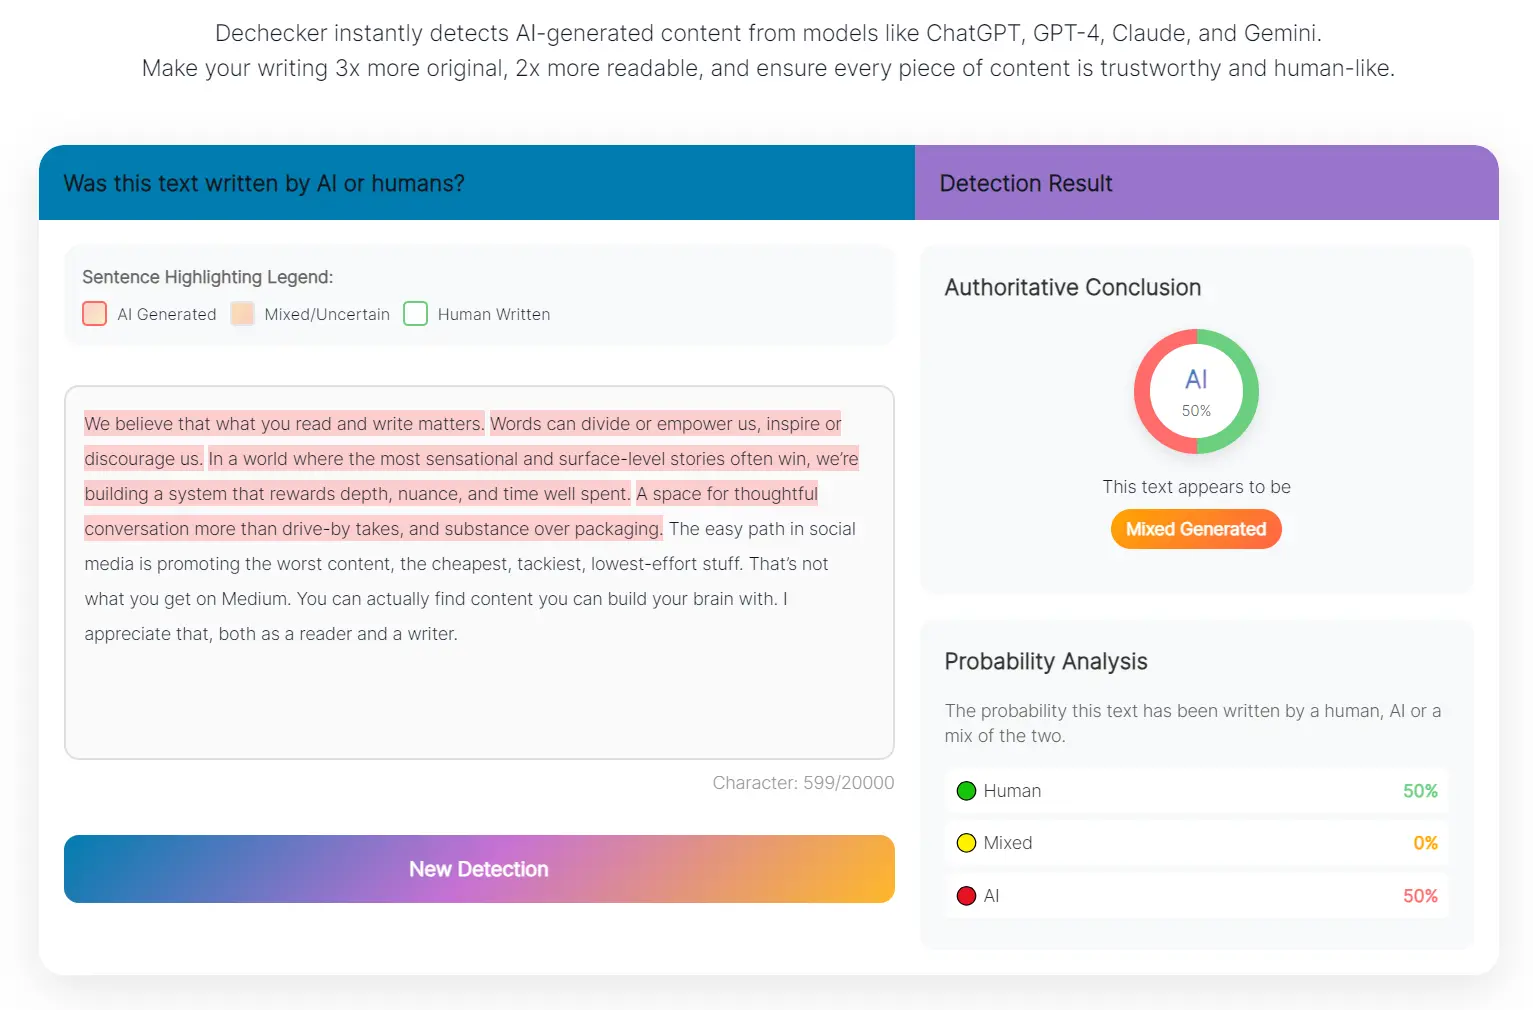The height and width of the screenshot is (1010, 1533).
Task: Toggle the Human Written highlighting option
Action: click(x=415, y=313)
